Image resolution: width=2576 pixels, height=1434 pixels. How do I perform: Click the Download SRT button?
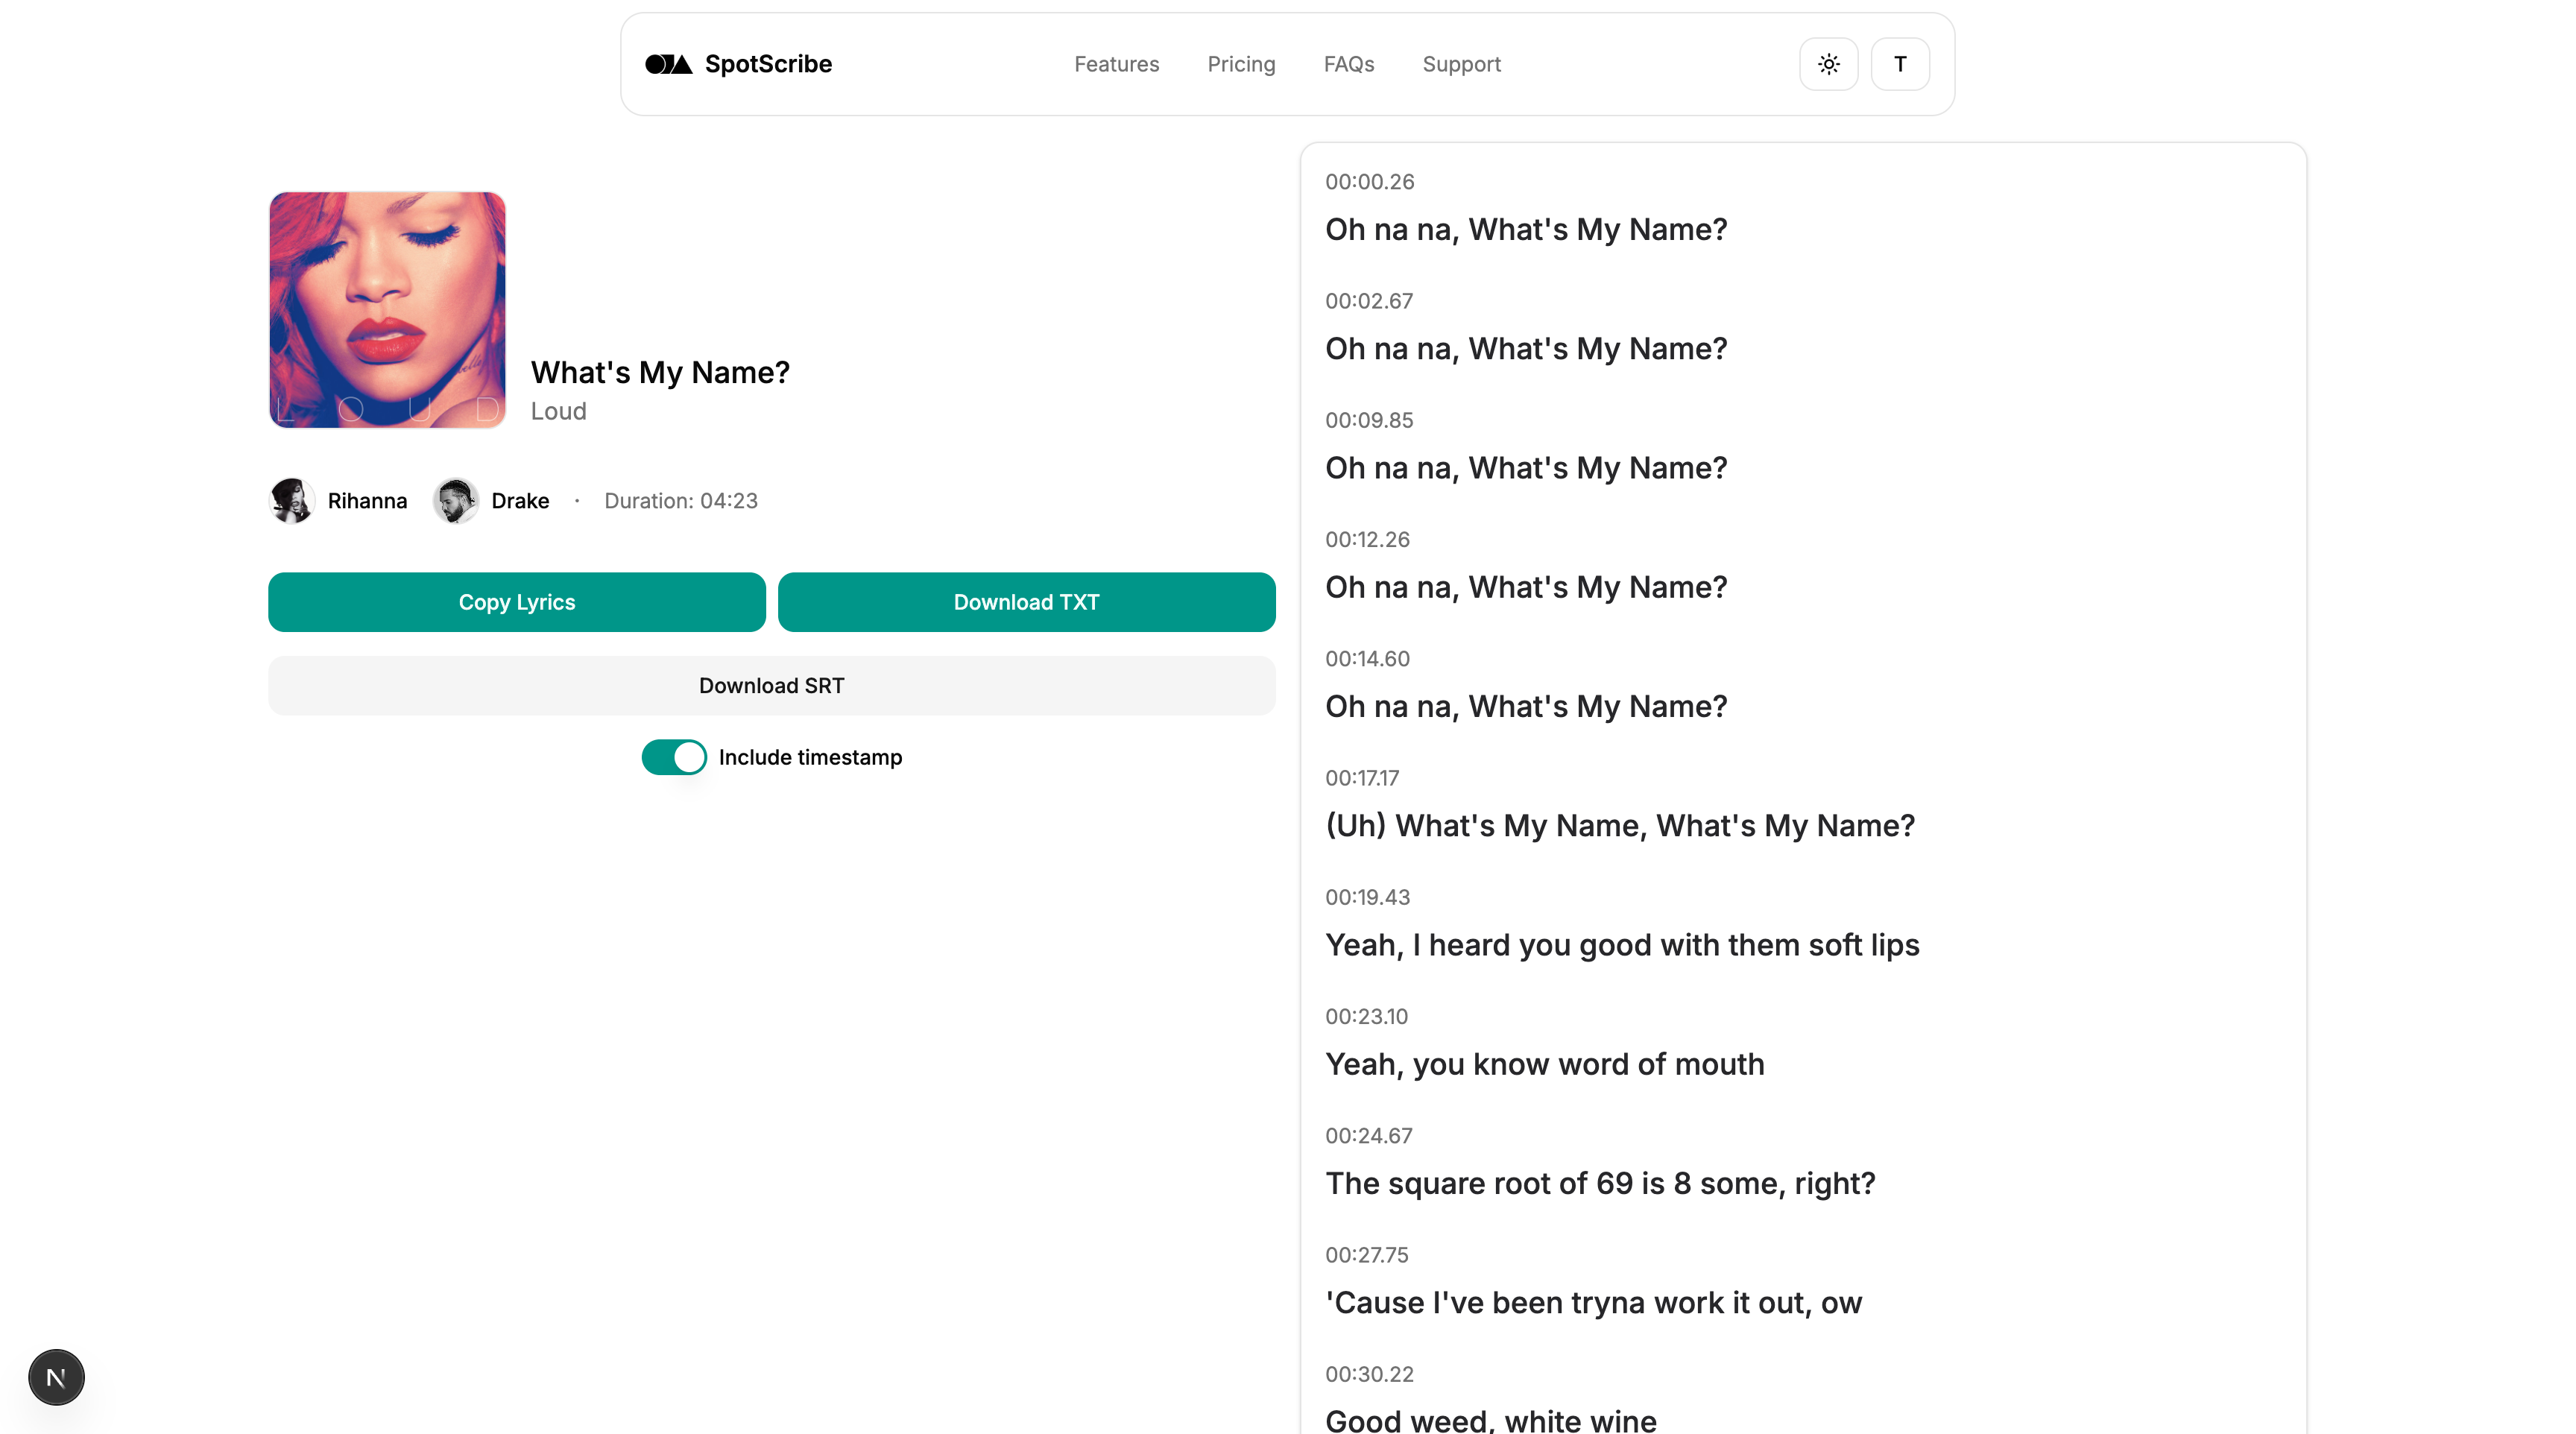(x=771, y=685)
